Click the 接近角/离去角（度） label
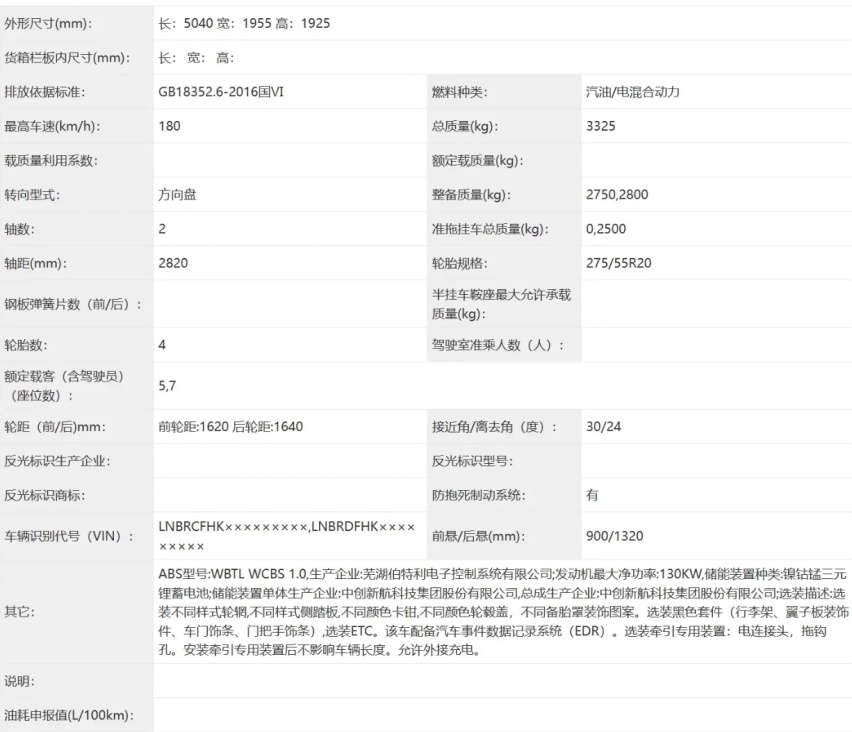Image resolution: width=852 pixels, height=732 pixels. [494, 427]
